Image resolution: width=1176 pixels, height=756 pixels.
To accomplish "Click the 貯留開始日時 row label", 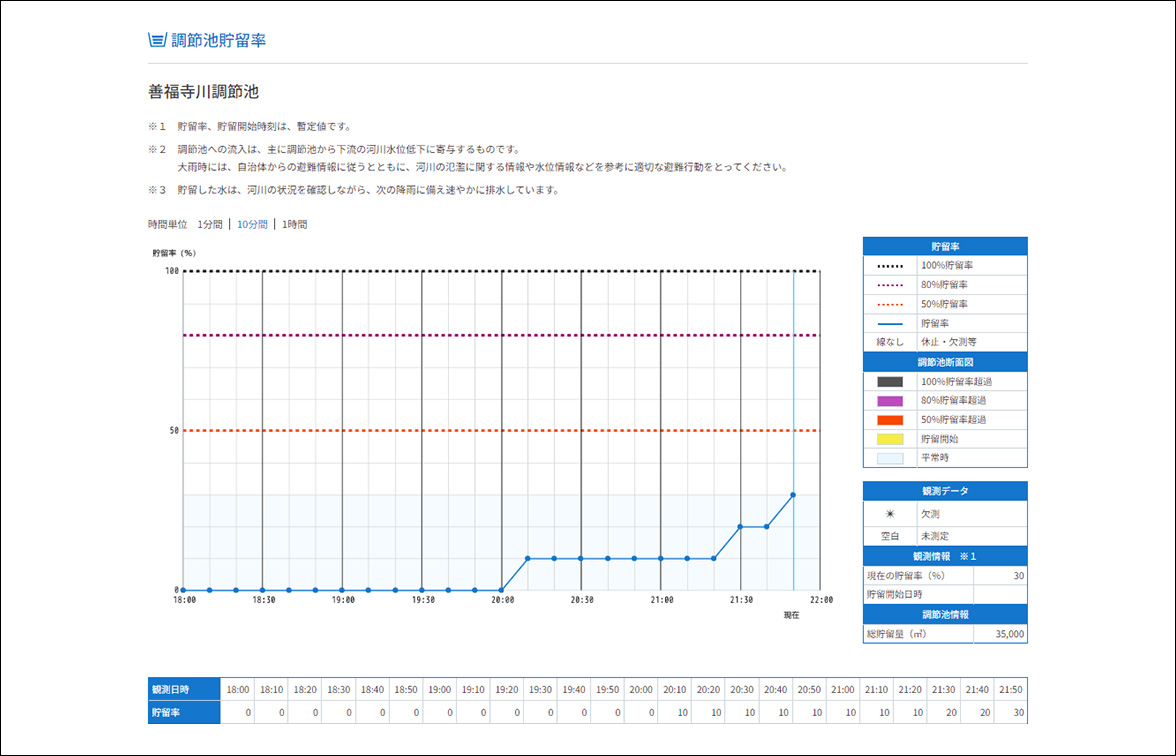I will pos(895,595).
